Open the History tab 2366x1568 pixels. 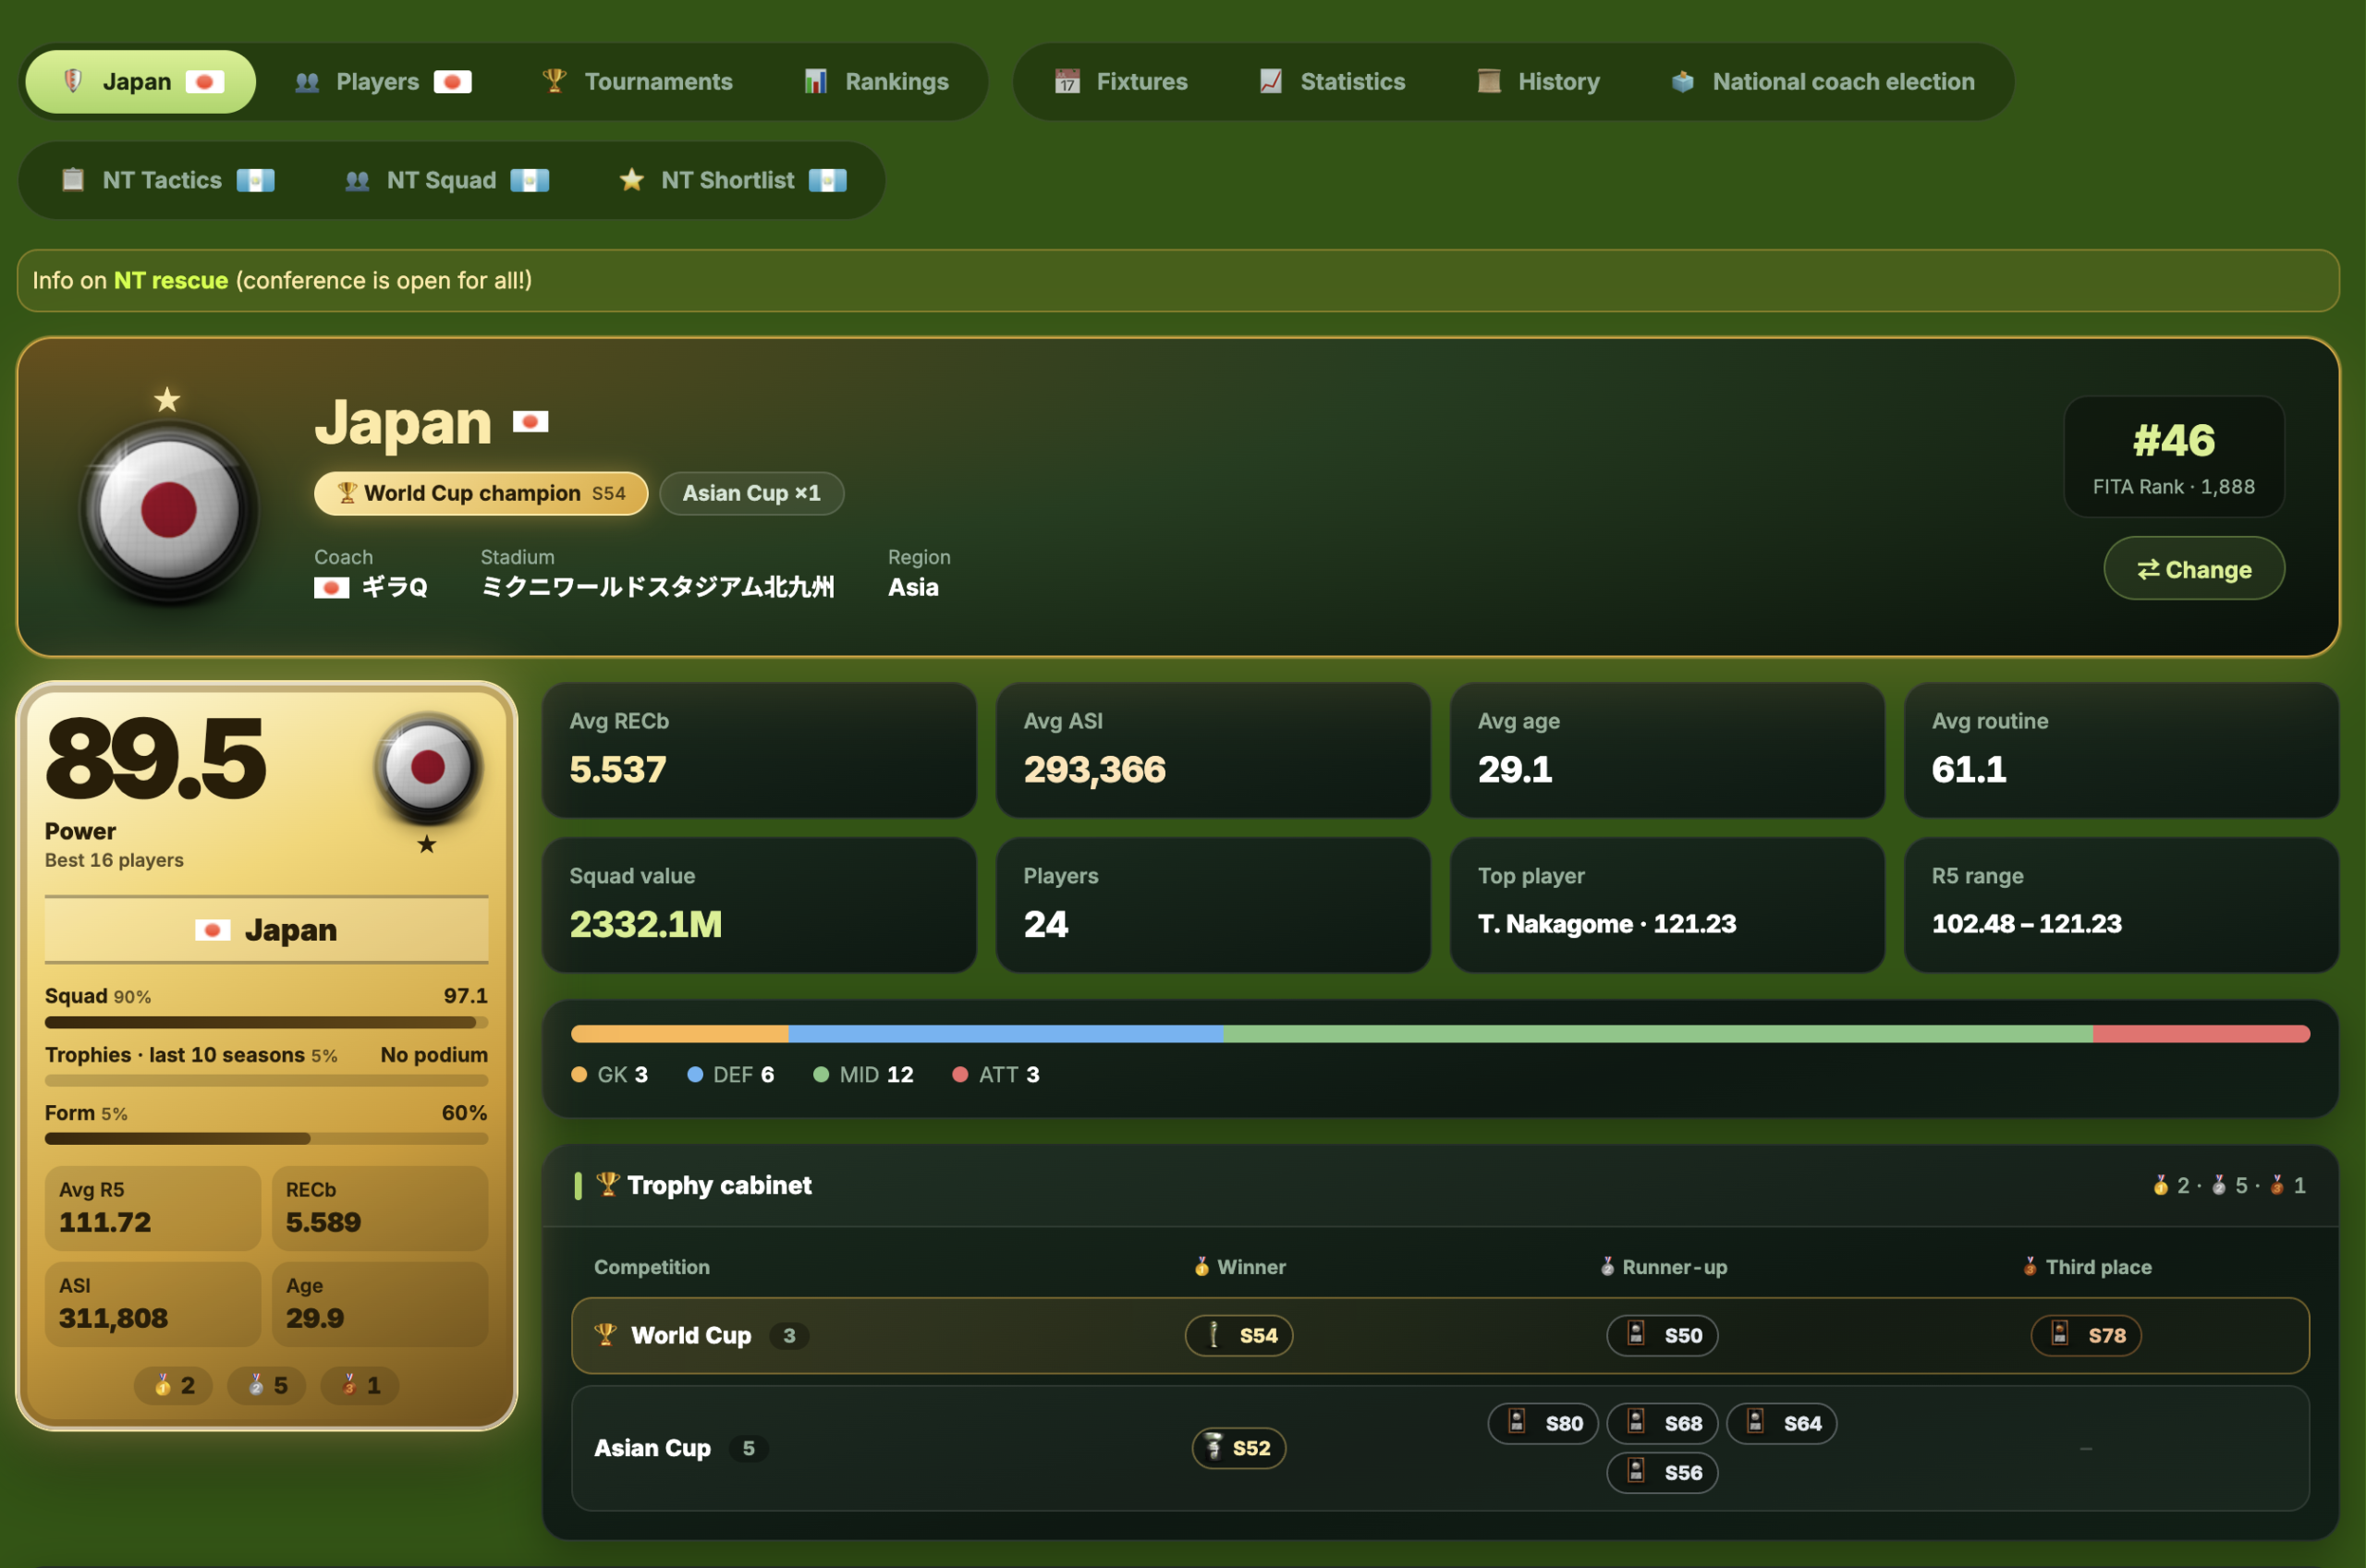point(1539,82)
